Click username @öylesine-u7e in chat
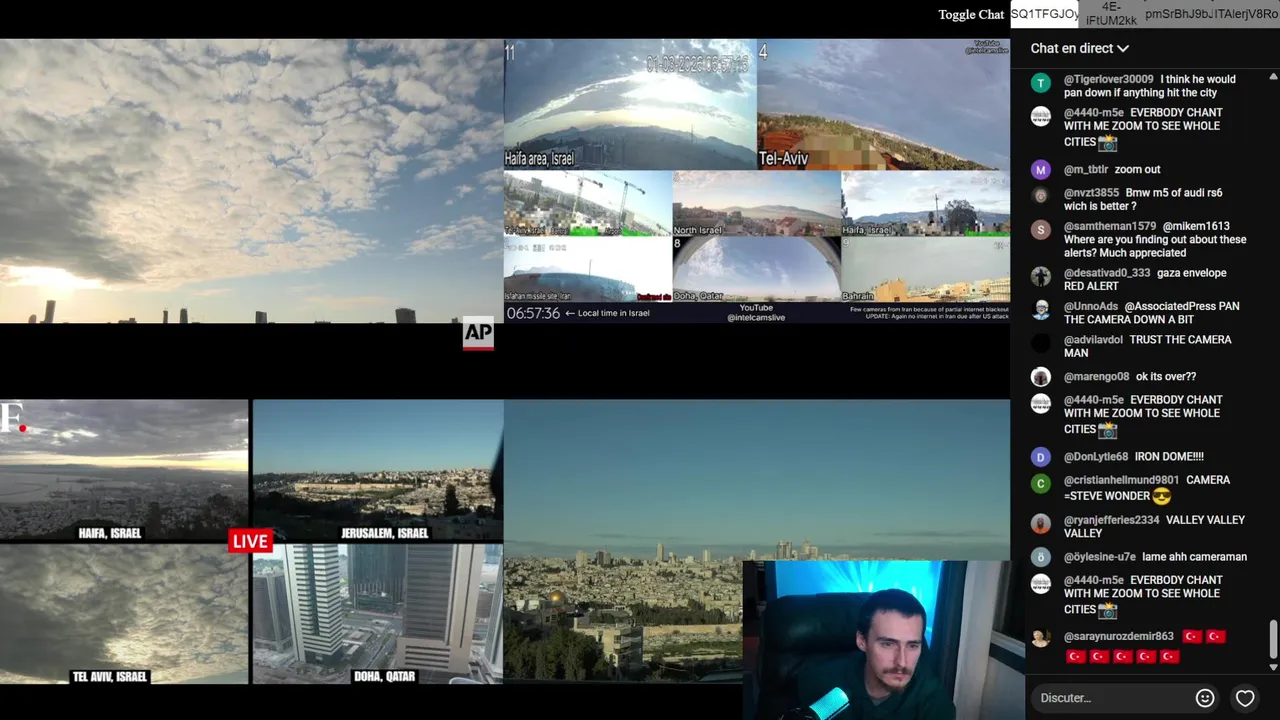This screenshot has height=720, width=1280. tap(1099, 557)
